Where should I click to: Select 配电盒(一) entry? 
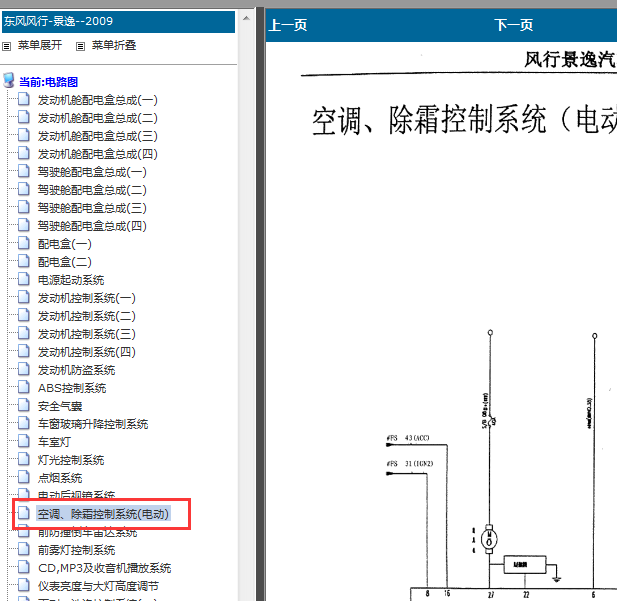tap(65, 244)
